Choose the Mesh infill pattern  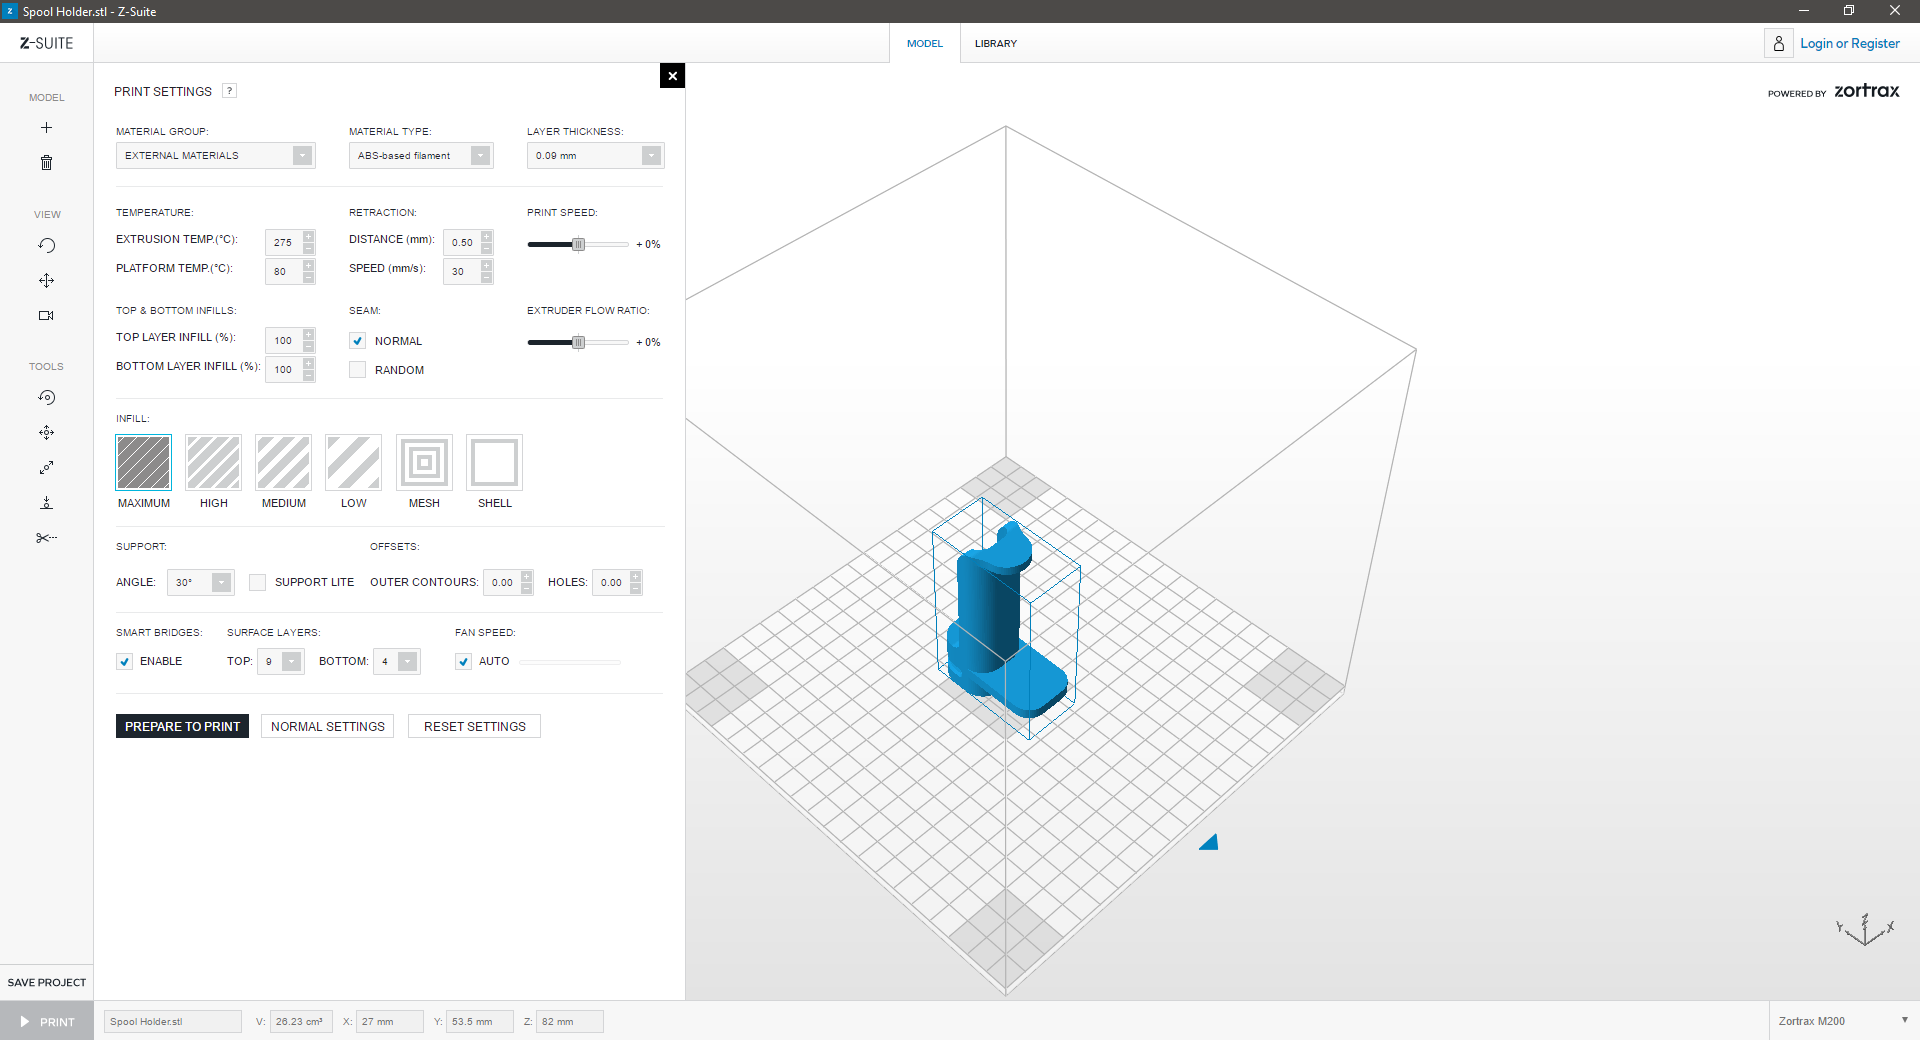tap(424, 463)
